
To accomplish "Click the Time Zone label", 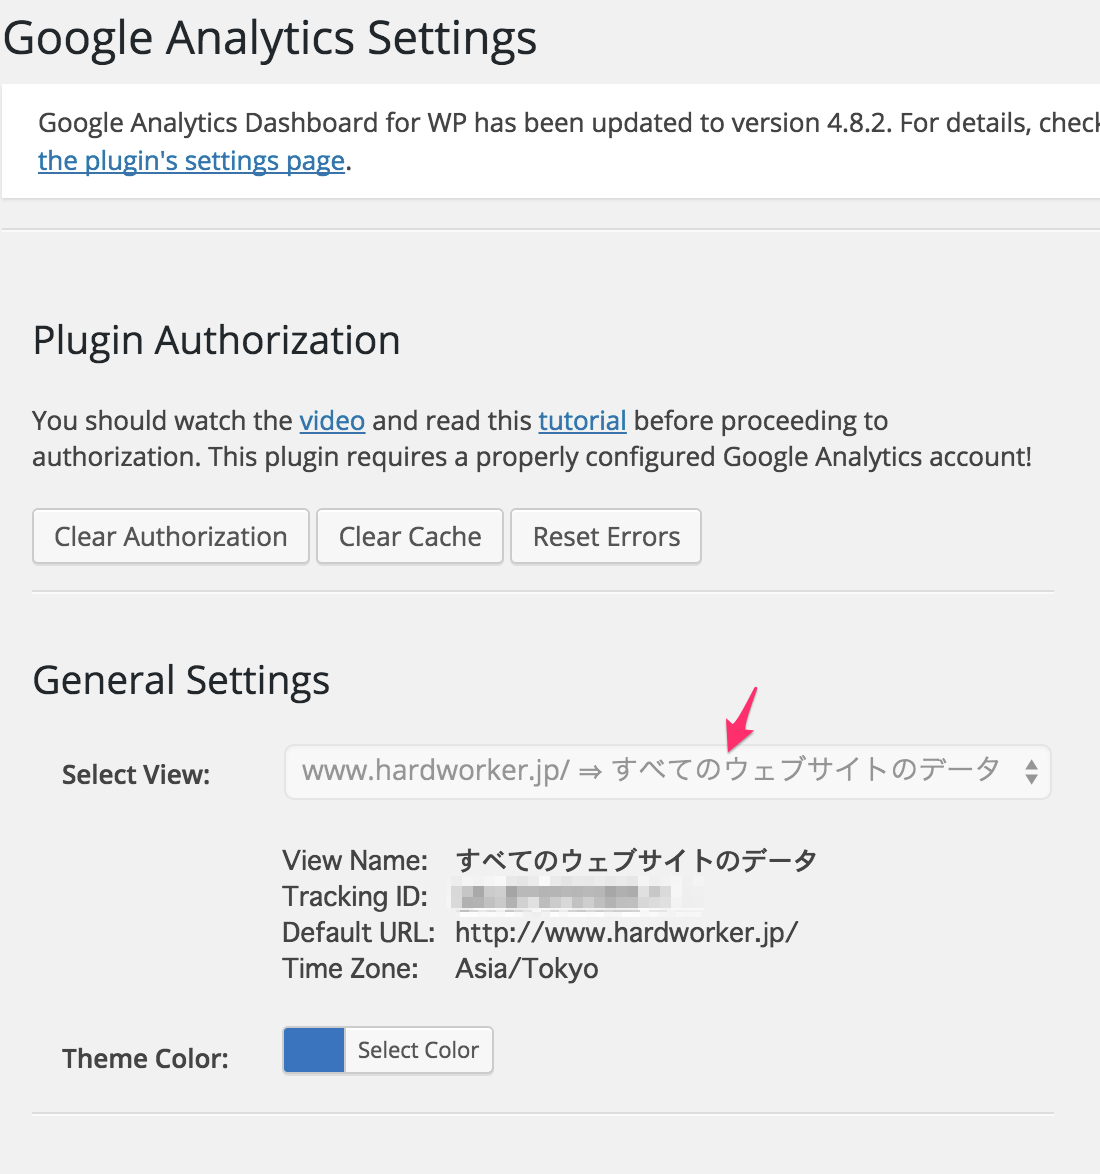I will pos(350,969).
